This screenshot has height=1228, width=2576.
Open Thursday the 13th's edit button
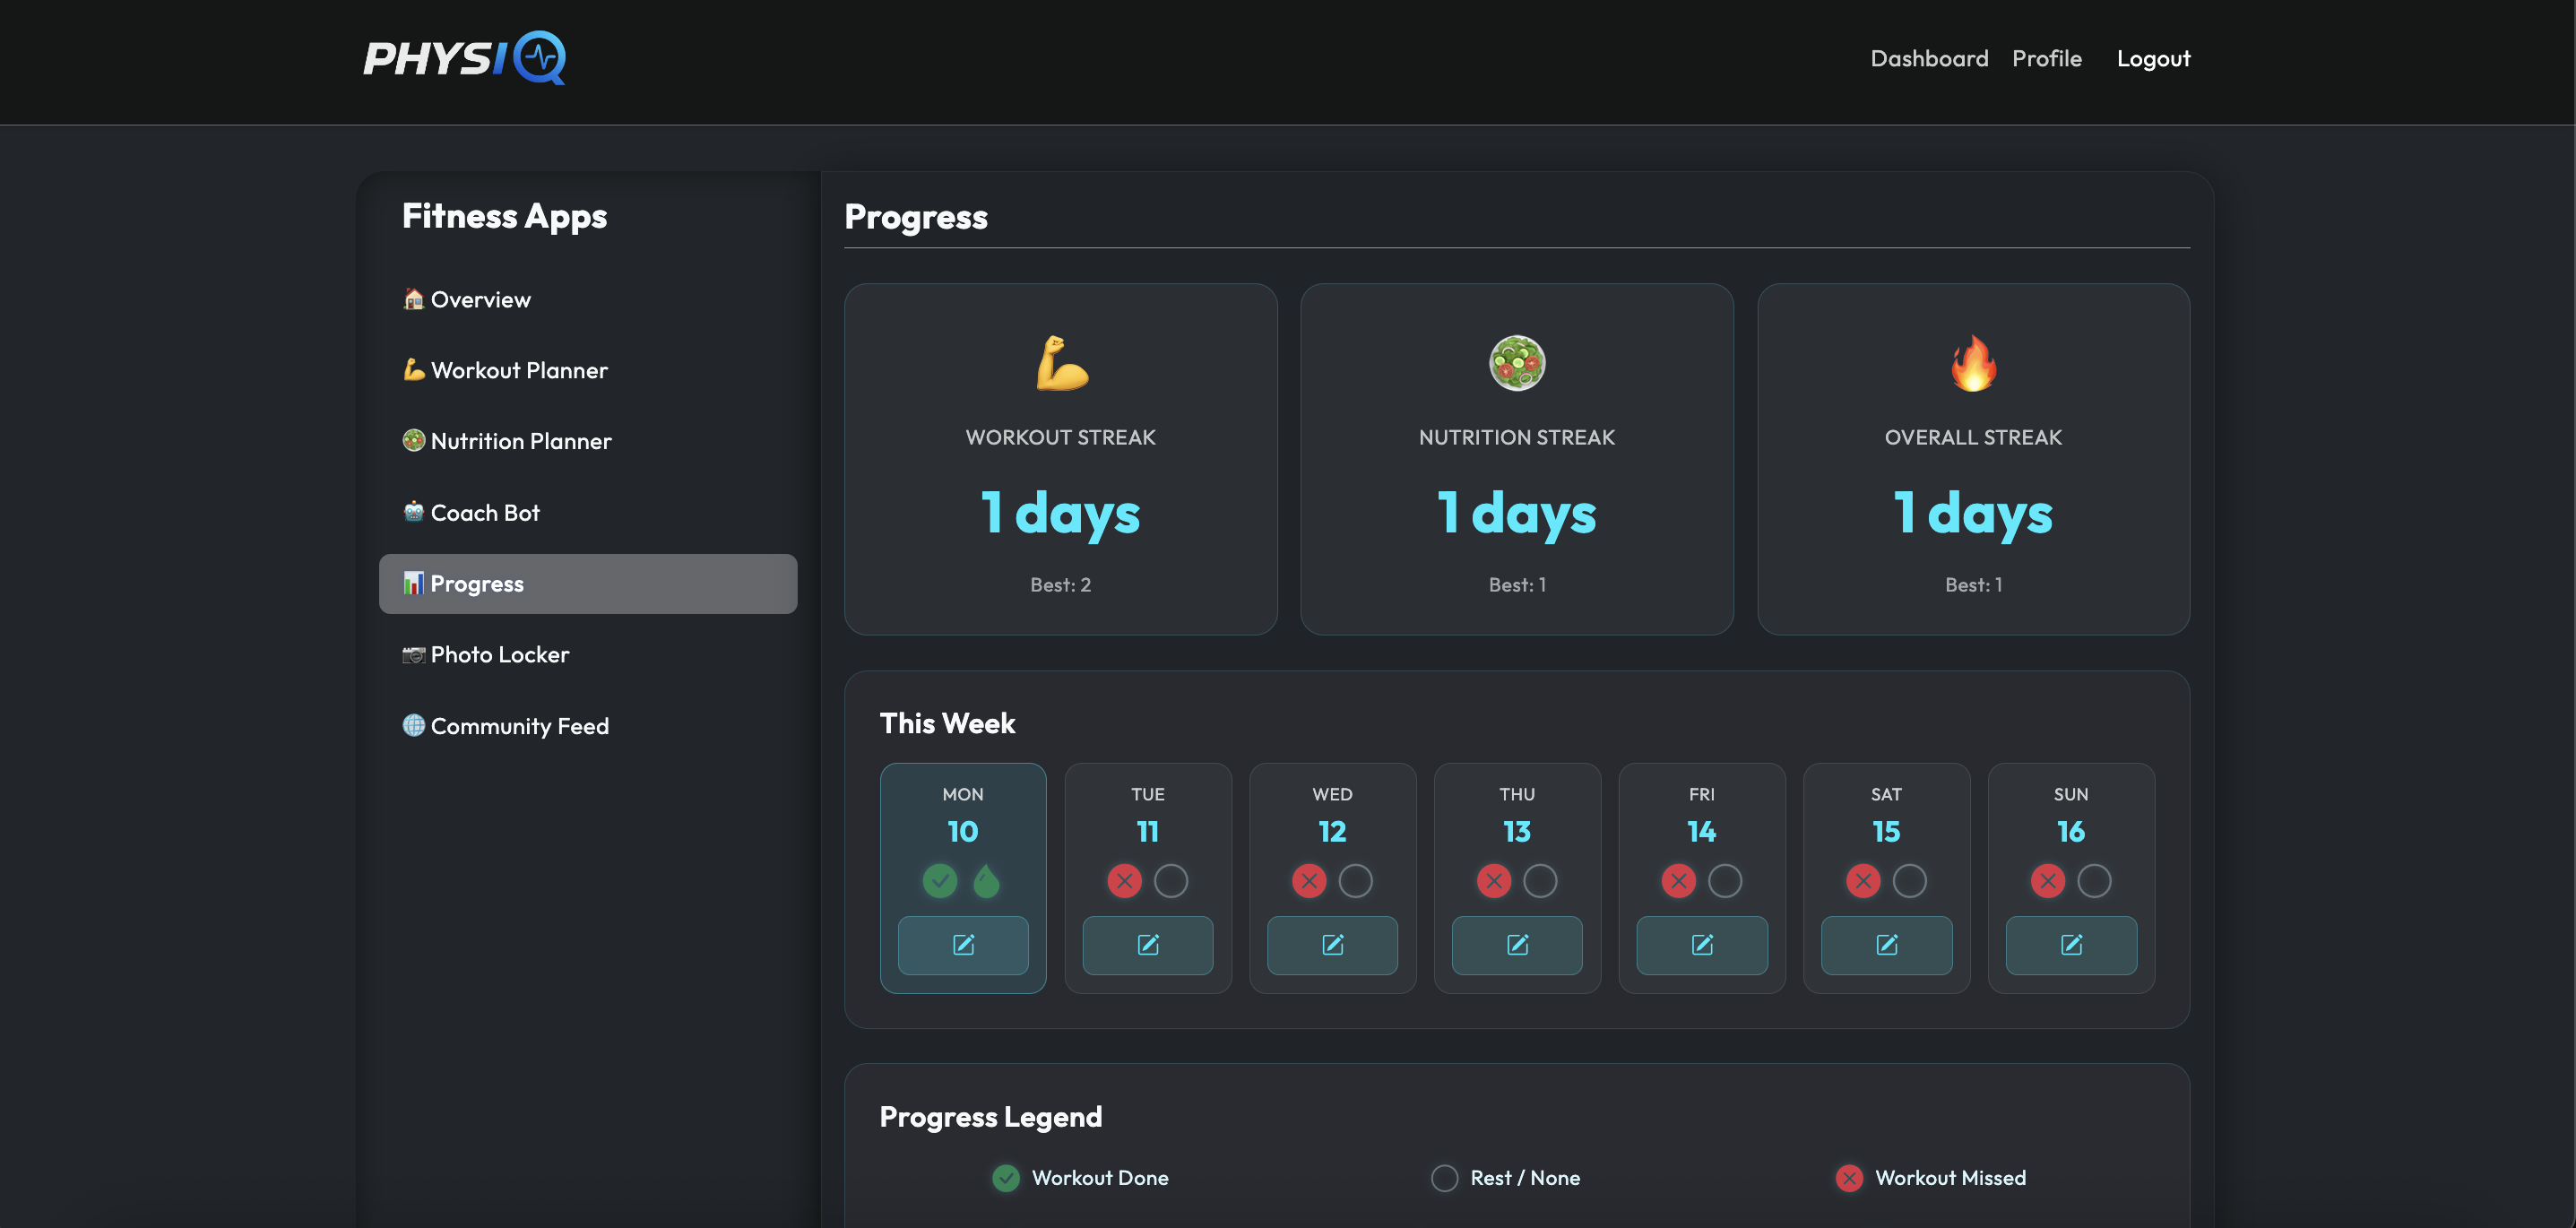click(1516, 945)
